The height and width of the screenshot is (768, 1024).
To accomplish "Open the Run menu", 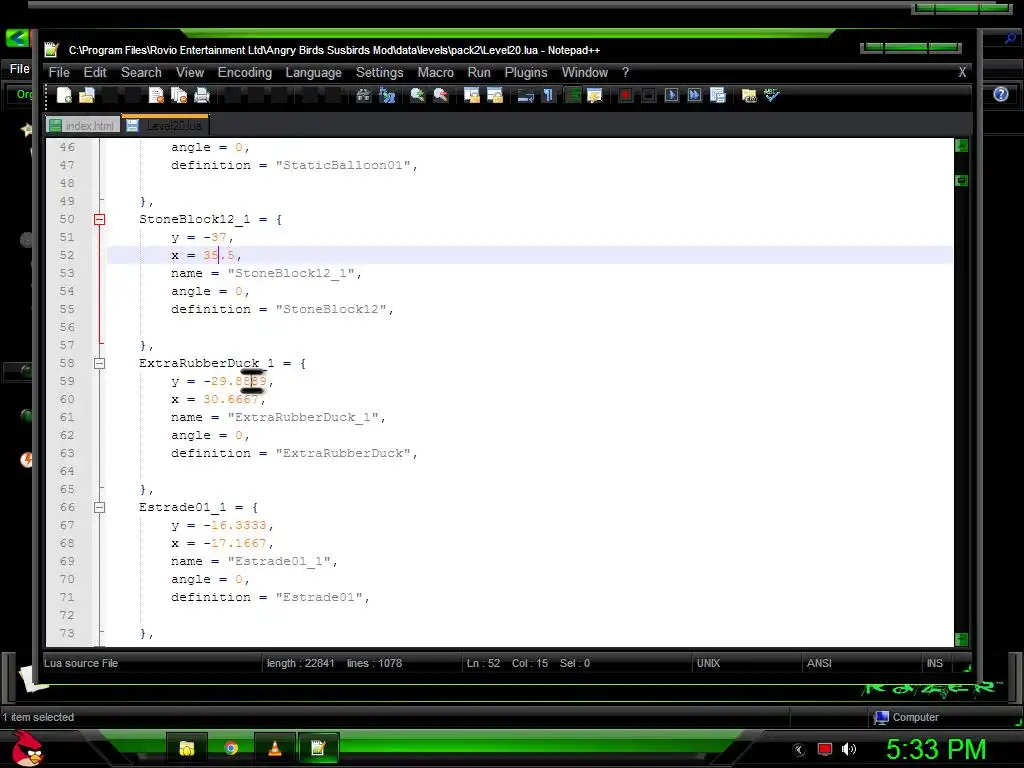I will coord(479,72).
